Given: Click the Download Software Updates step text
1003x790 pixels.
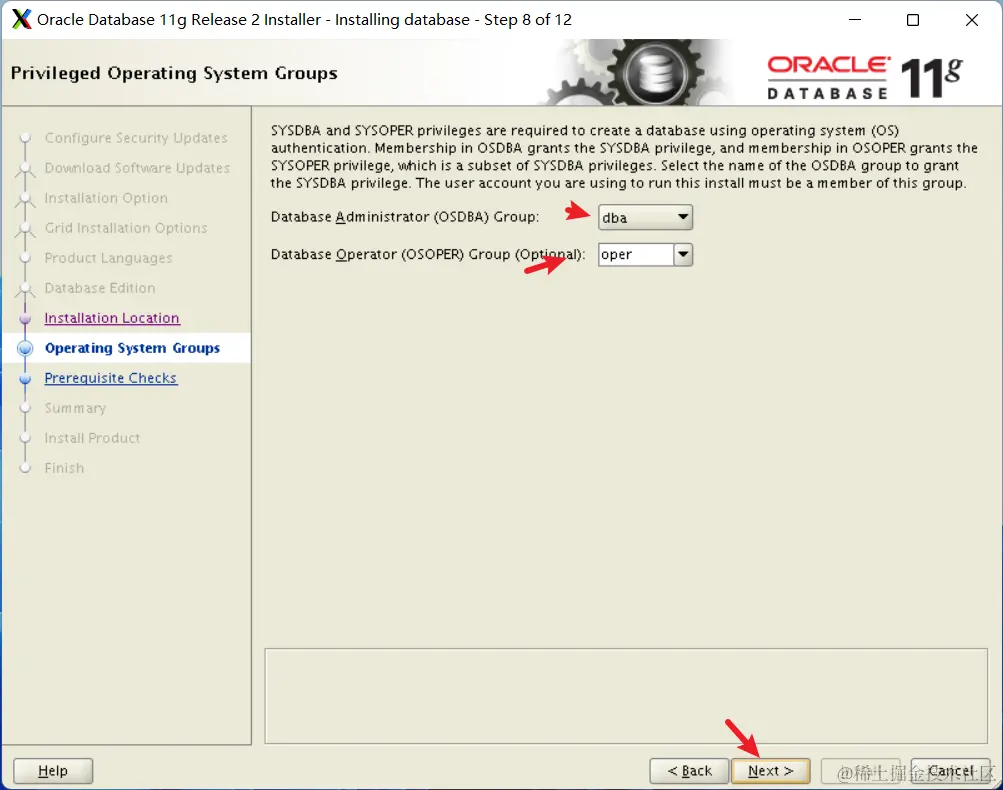Looking at the screenshot, I should [137, 168].
